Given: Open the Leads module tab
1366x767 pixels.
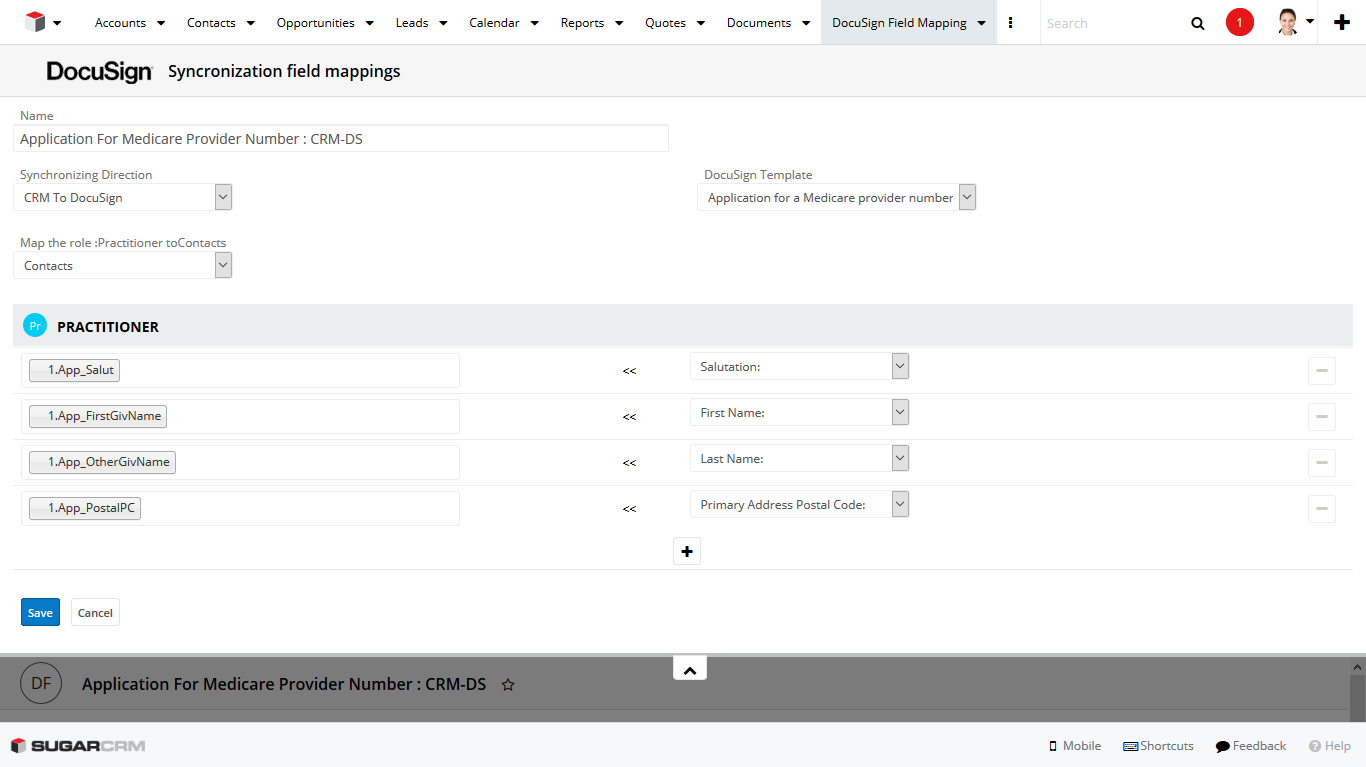Looking at the screenshot, I should pyautogui.click(x=412, y=23).
